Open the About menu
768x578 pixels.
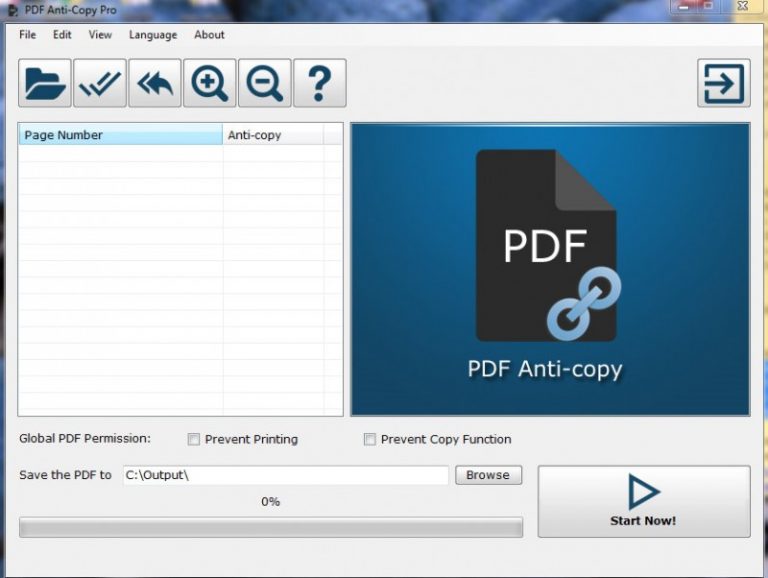[x=209, y=35]
